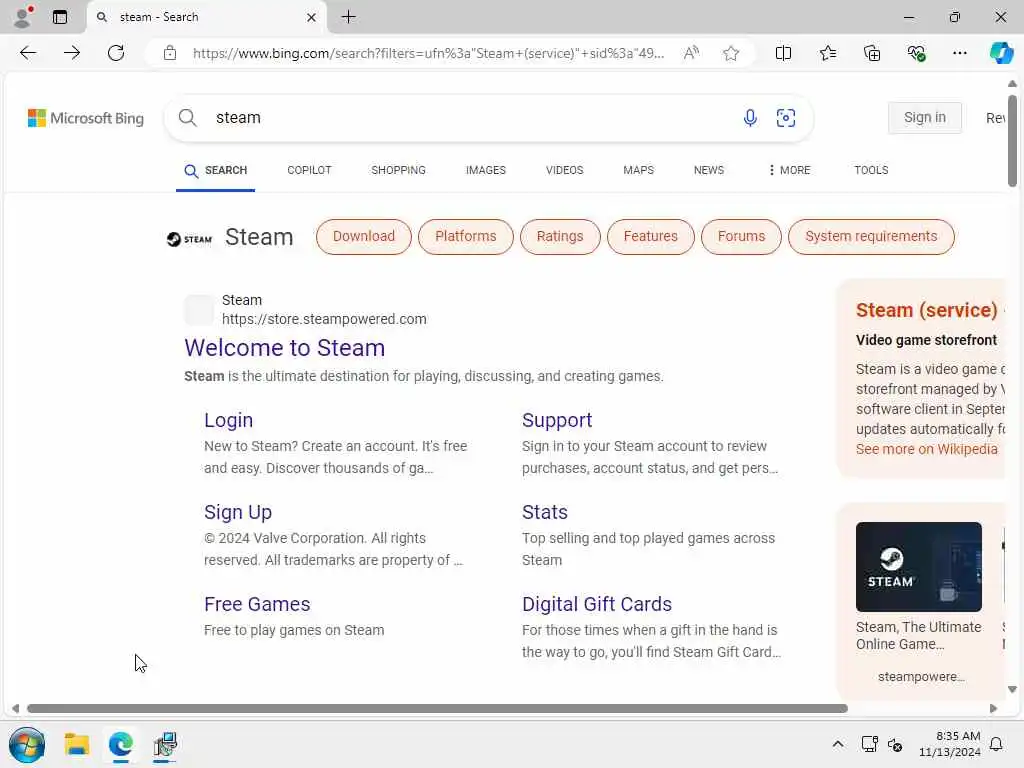
Task: Open the Stats sitelink
Action: [545, 512]
